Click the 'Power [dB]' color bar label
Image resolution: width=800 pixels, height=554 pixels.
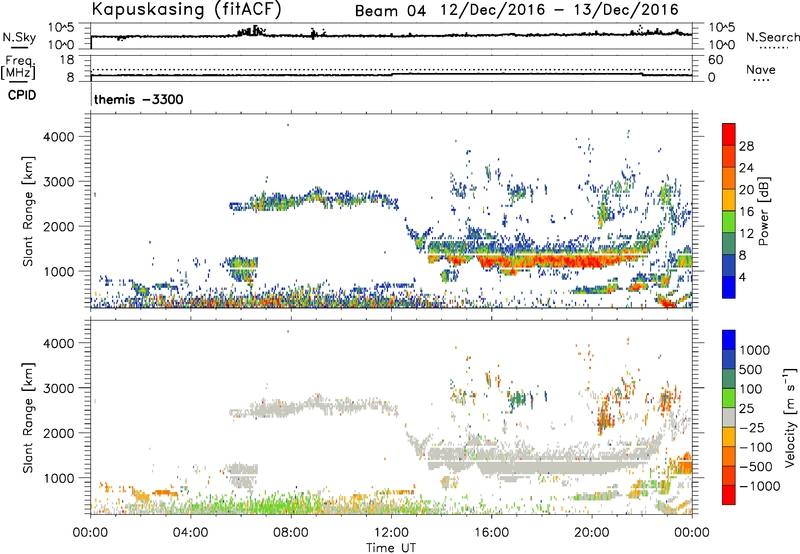coord(763,211)
